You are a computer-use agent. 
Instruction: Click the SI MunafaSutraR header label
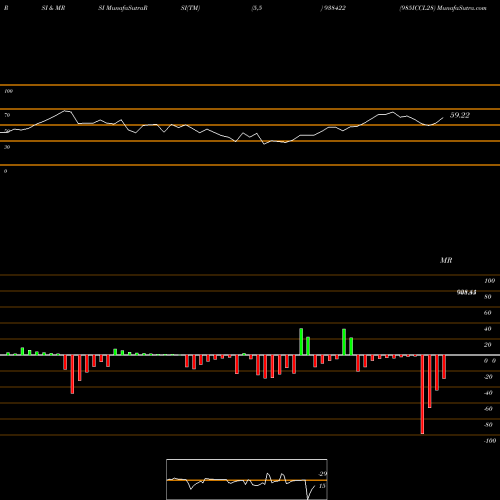pos(123,8)
